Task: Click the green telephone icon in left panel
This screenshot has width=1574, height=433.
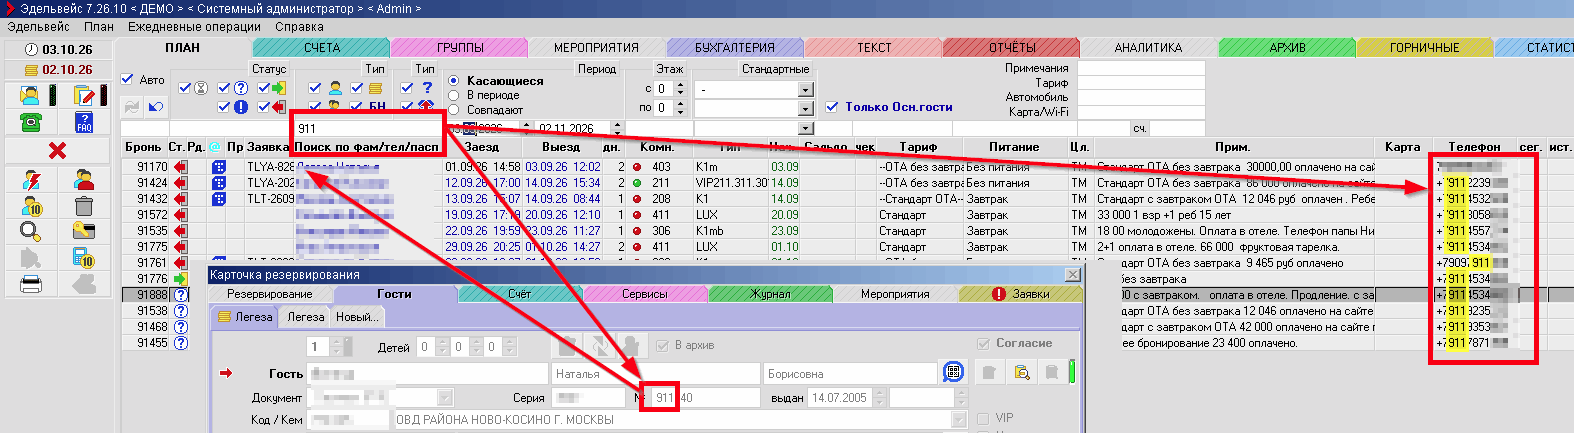Action: click(x=31, y=122)
